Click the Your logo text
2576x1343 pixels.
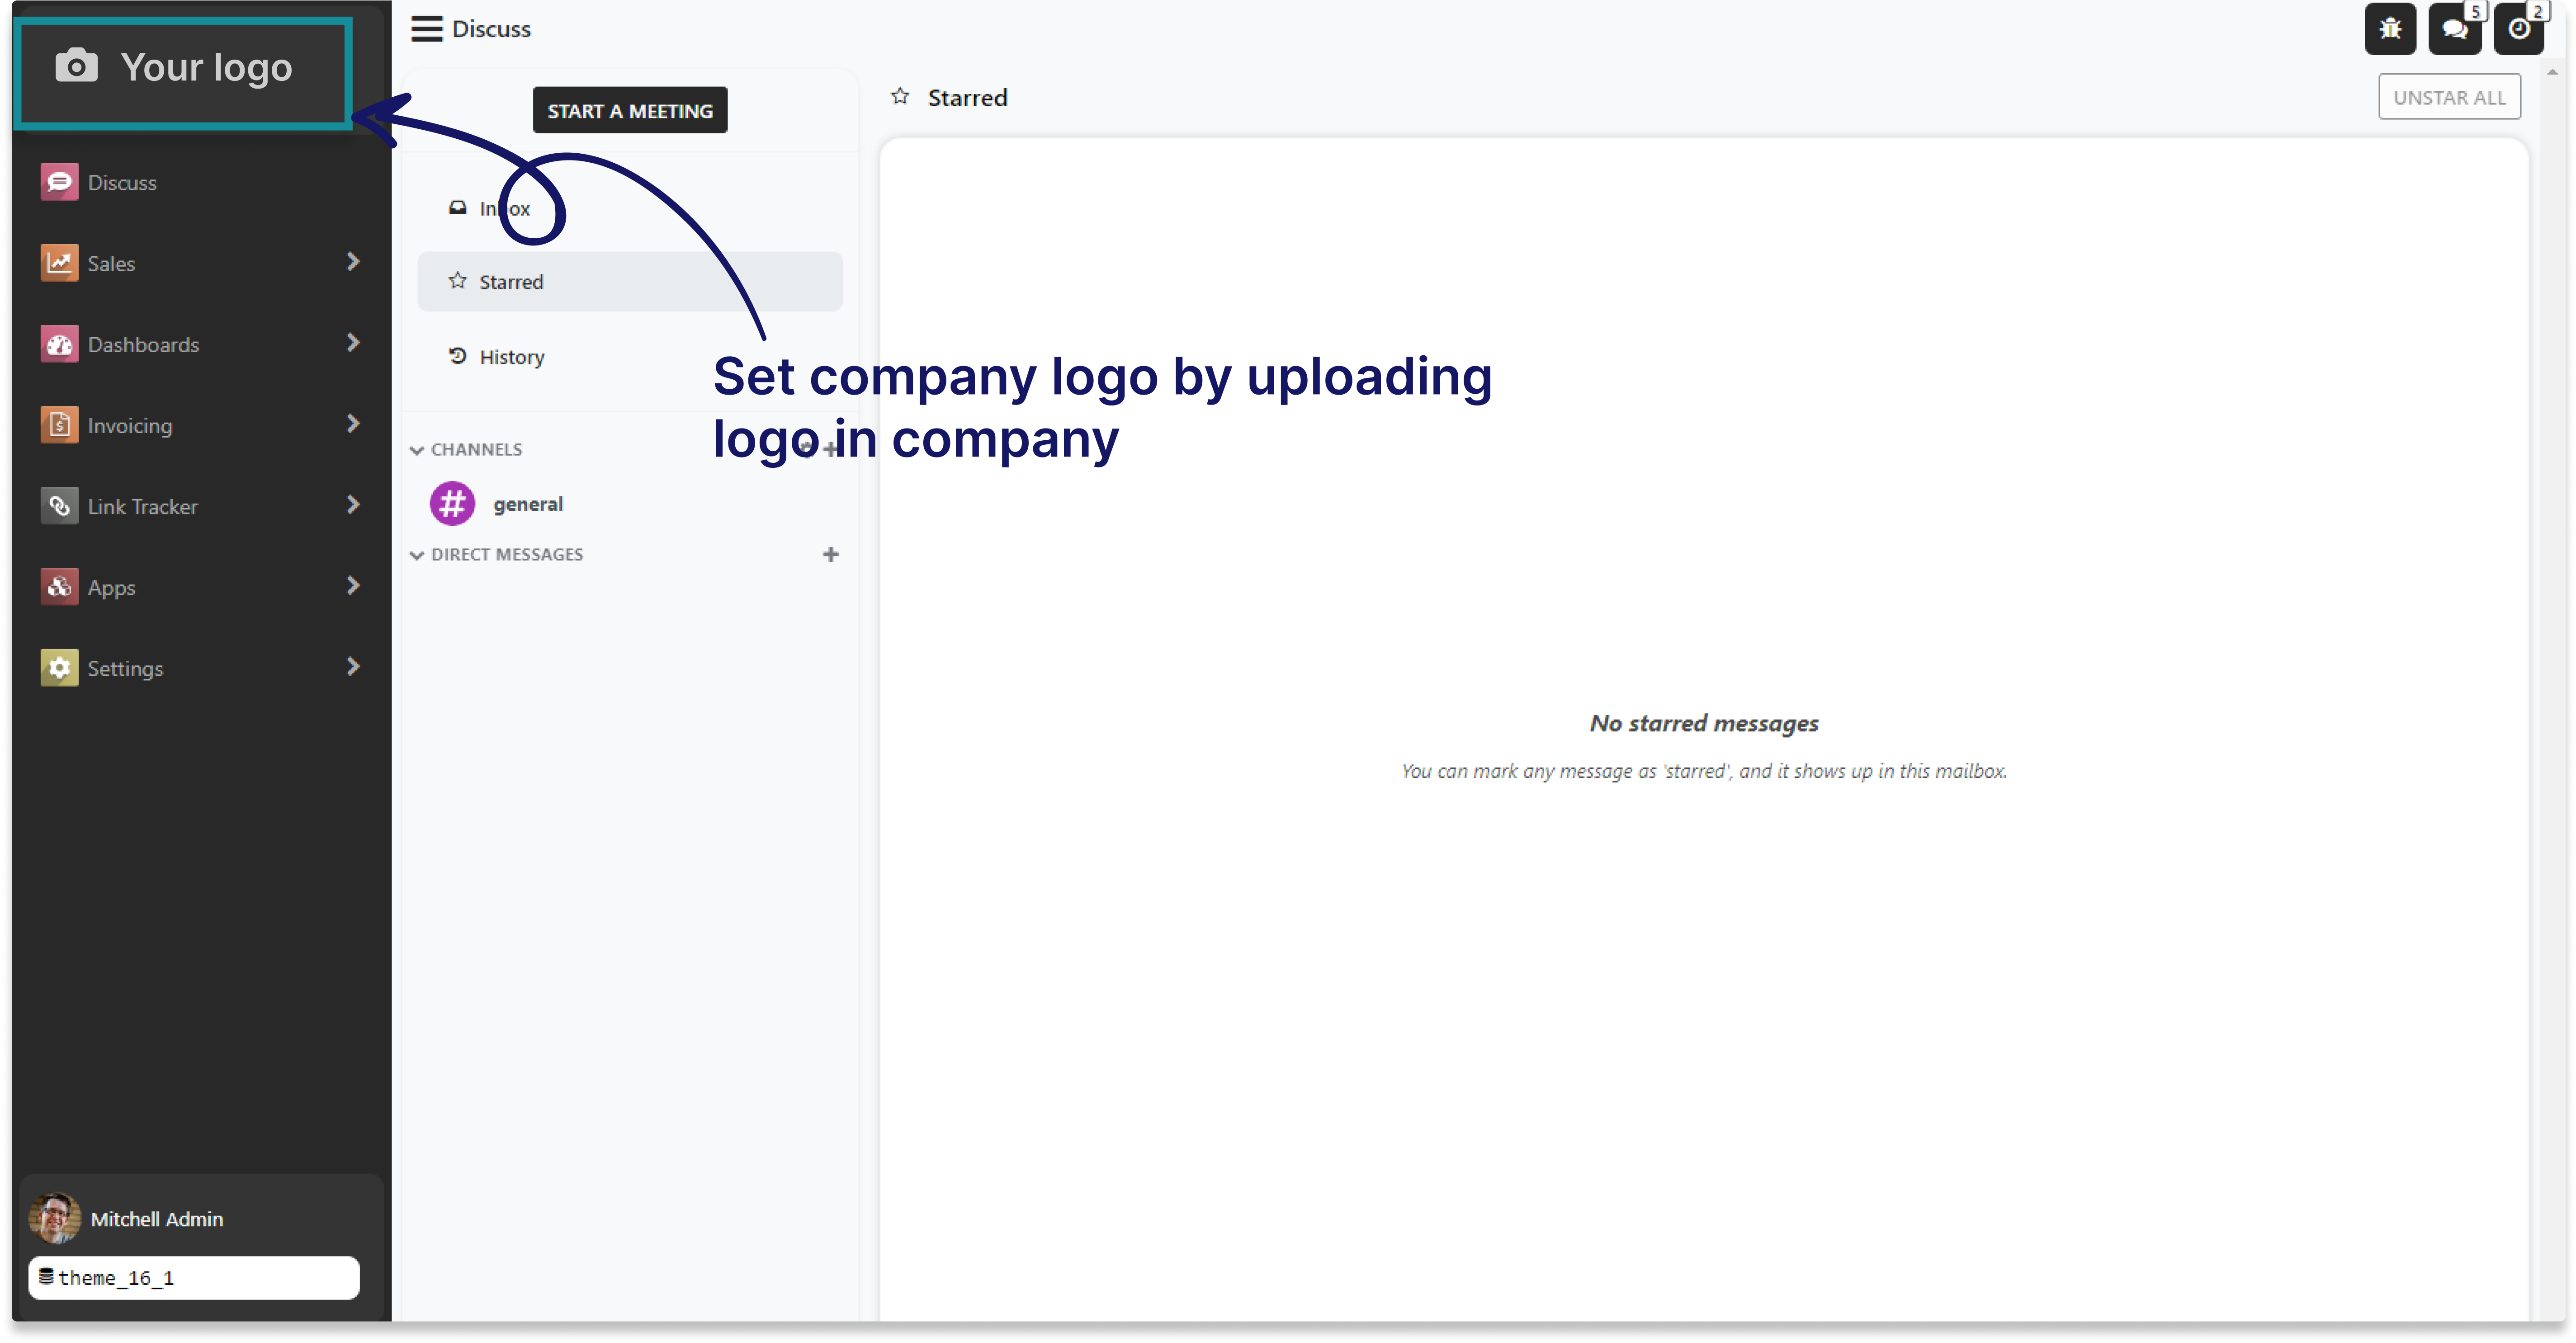pos(206,67)
